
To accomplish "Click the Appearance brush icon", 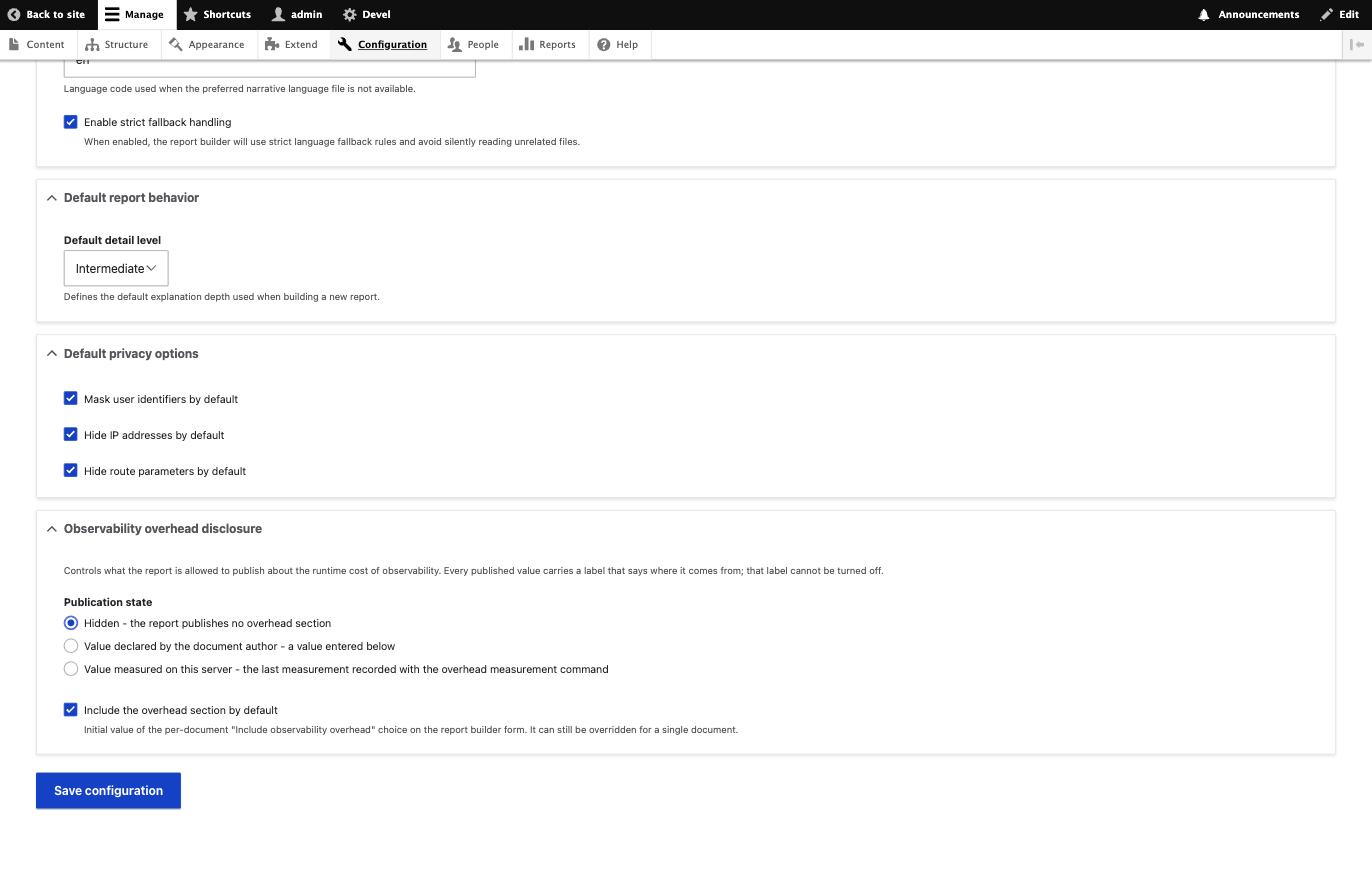I will click(x=176, y=44).
